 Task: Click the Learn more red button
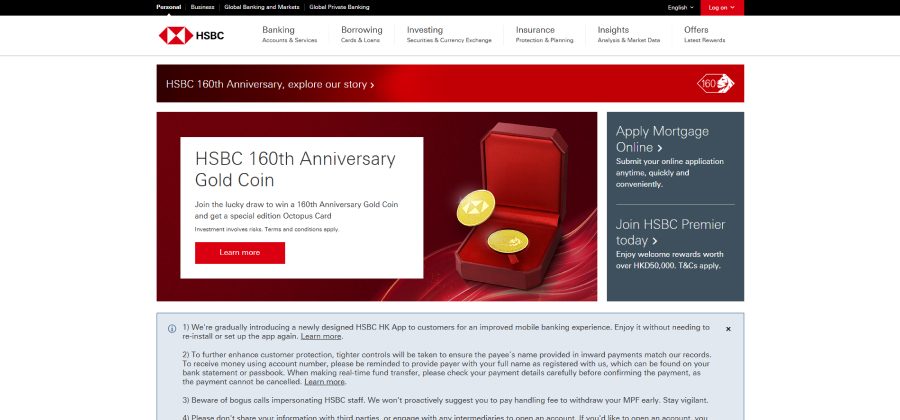(240, 252)
